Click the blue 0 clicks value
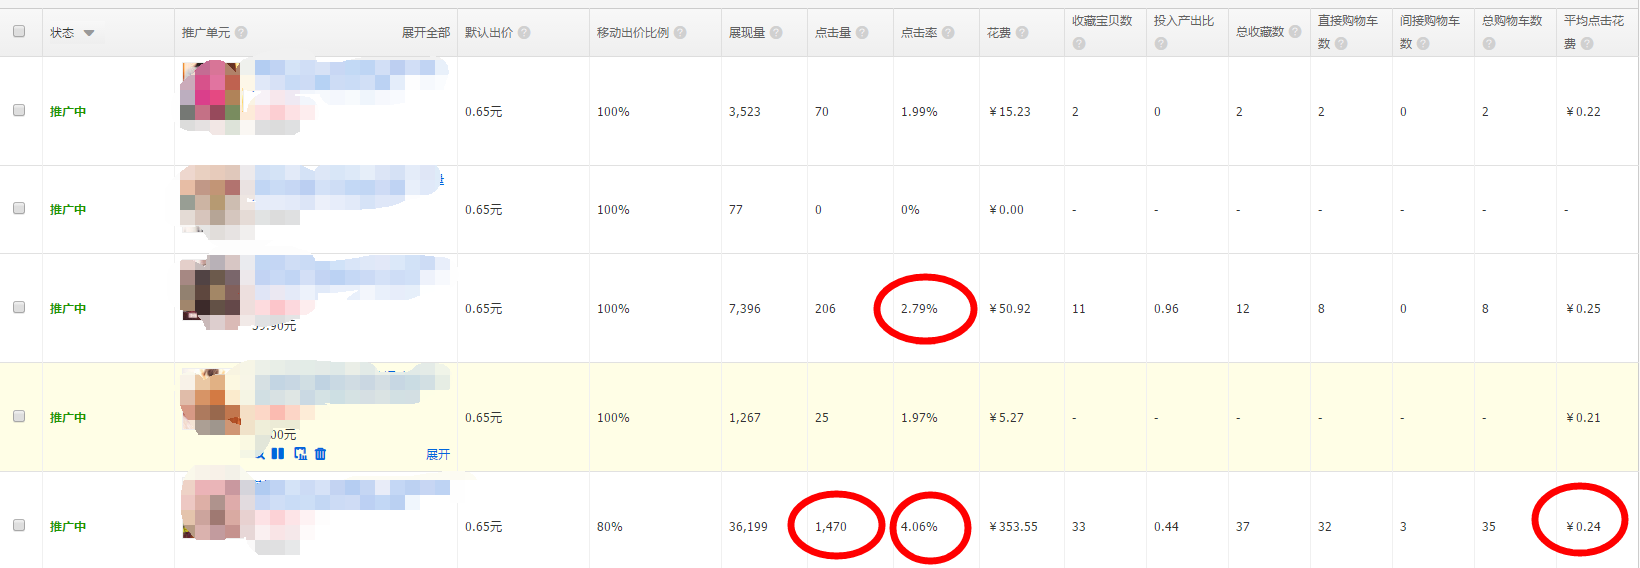This screenshot has height=568, width=1640. point(818,210)
